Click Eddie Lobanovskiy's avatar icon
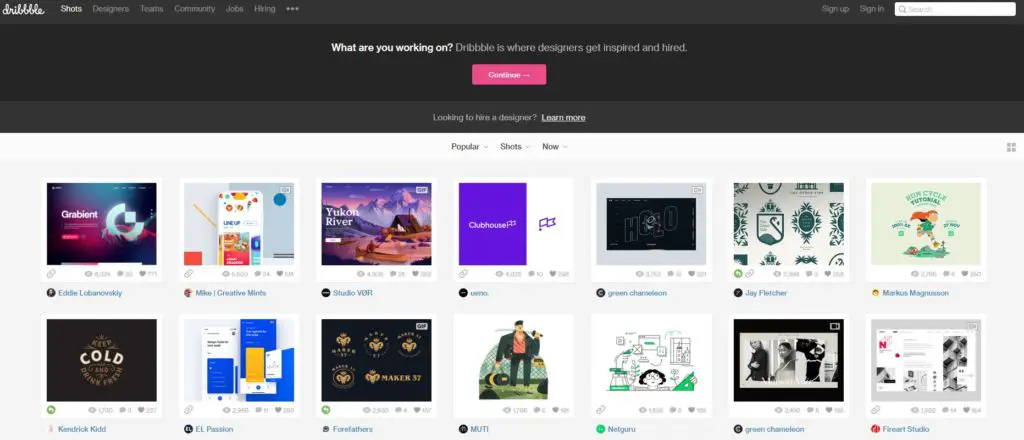 pos(51,292)
